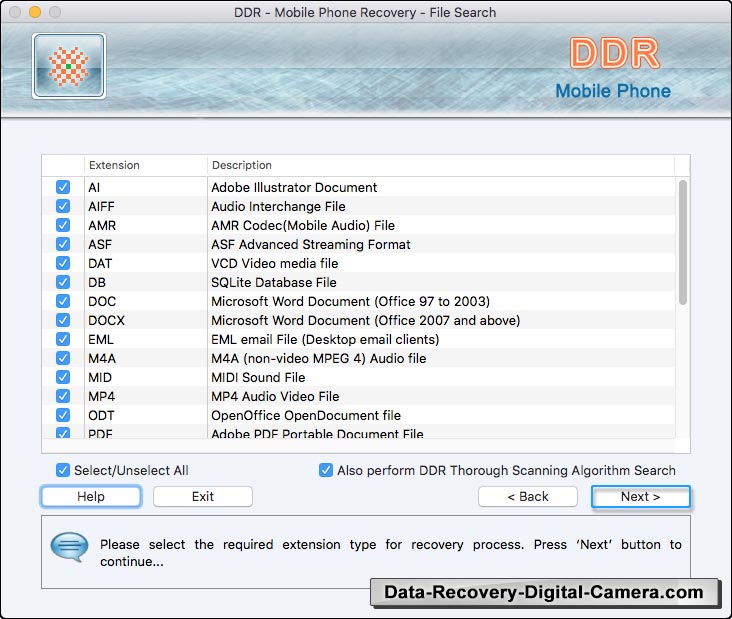Uncheck the DOCX extension checkbox

click(x=63, y=320)
